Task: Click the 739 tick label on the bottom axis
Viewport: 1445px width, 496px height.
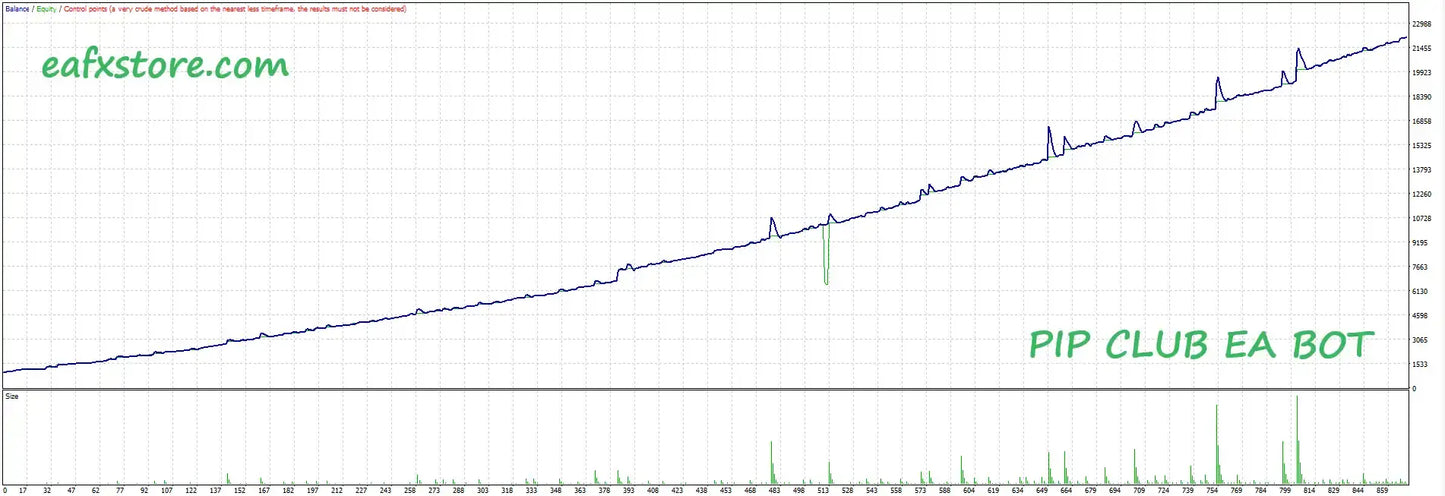Action: (x=1188, y=491)
